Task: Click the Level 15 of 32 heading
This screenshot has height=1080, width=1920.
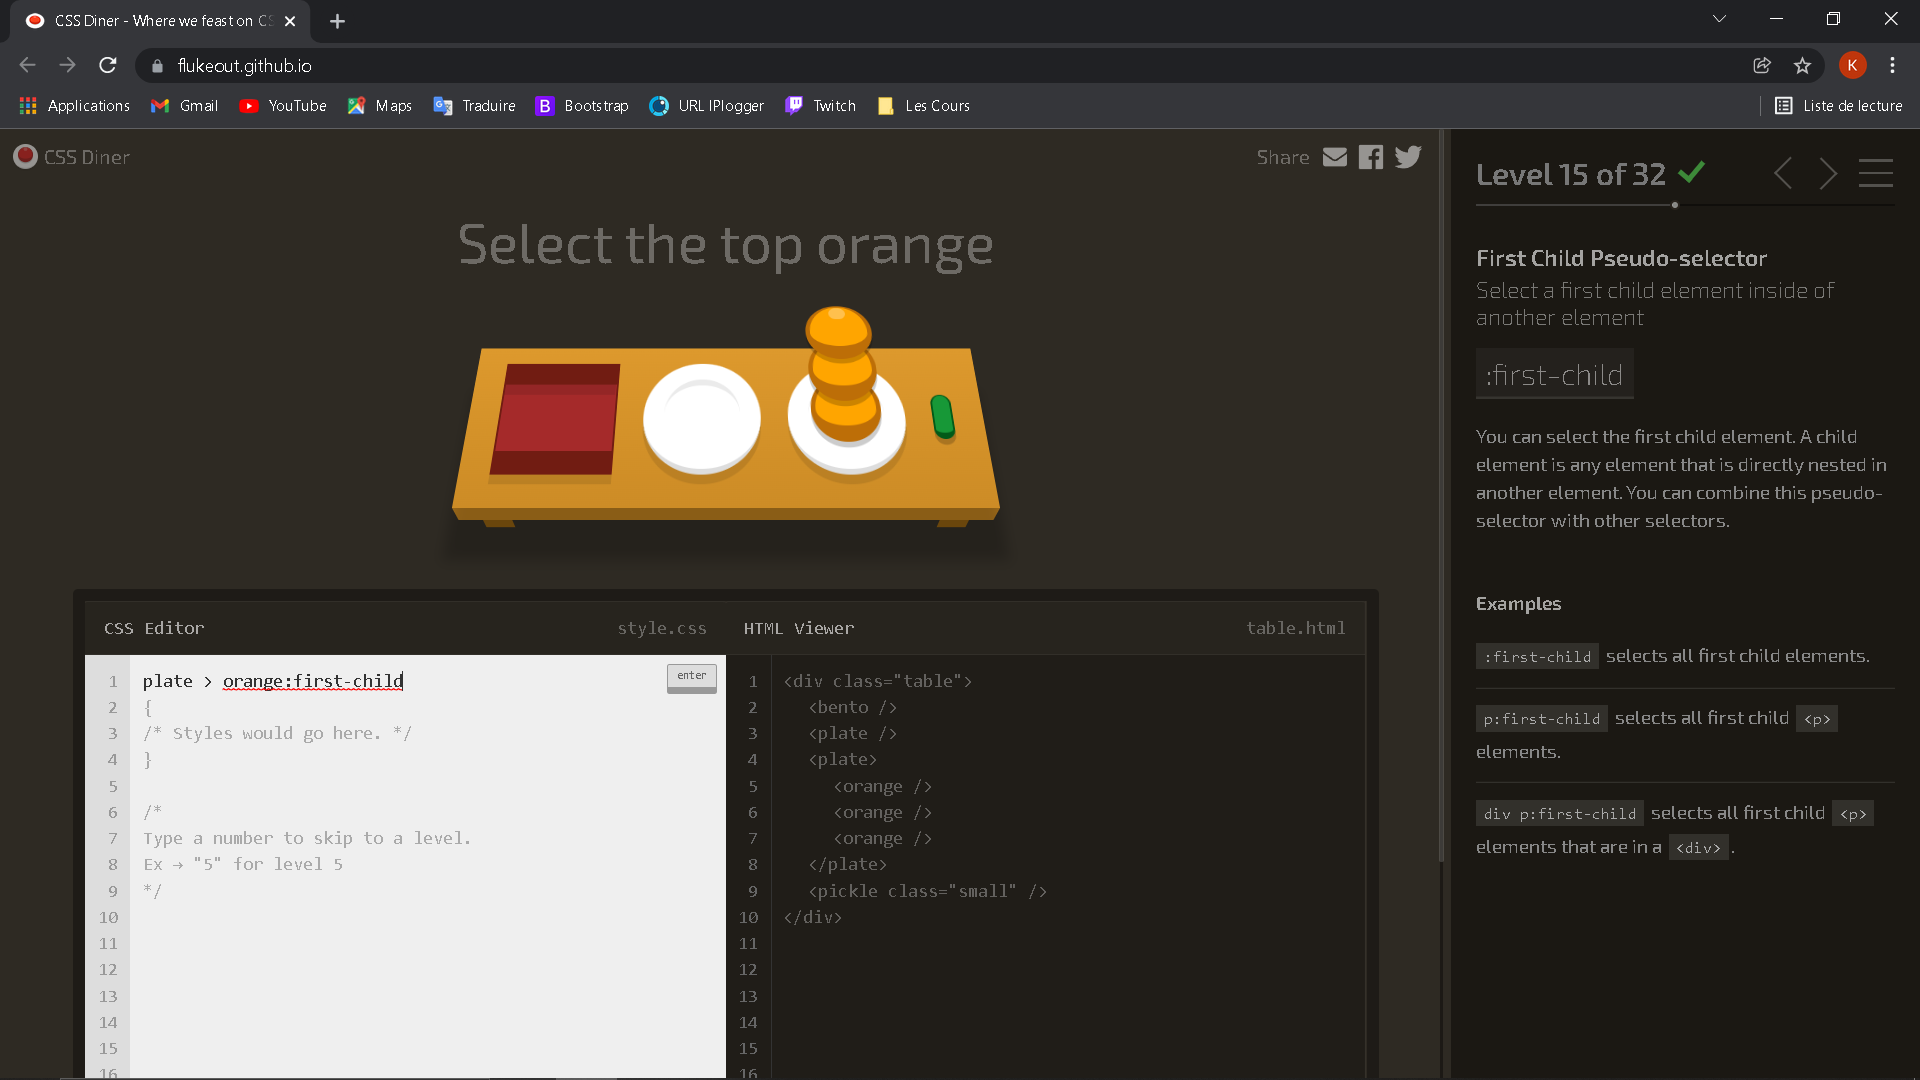Action: tap(1571, 174)
